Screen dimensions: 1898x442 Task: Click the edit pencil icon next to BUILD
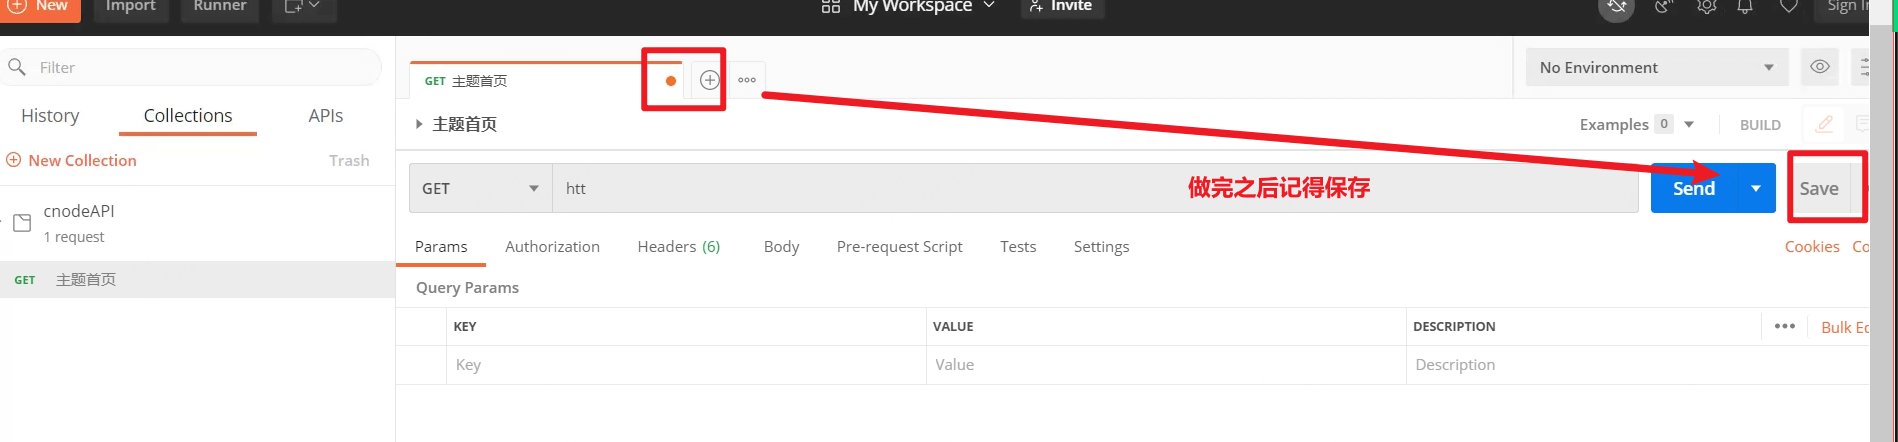1824,124
